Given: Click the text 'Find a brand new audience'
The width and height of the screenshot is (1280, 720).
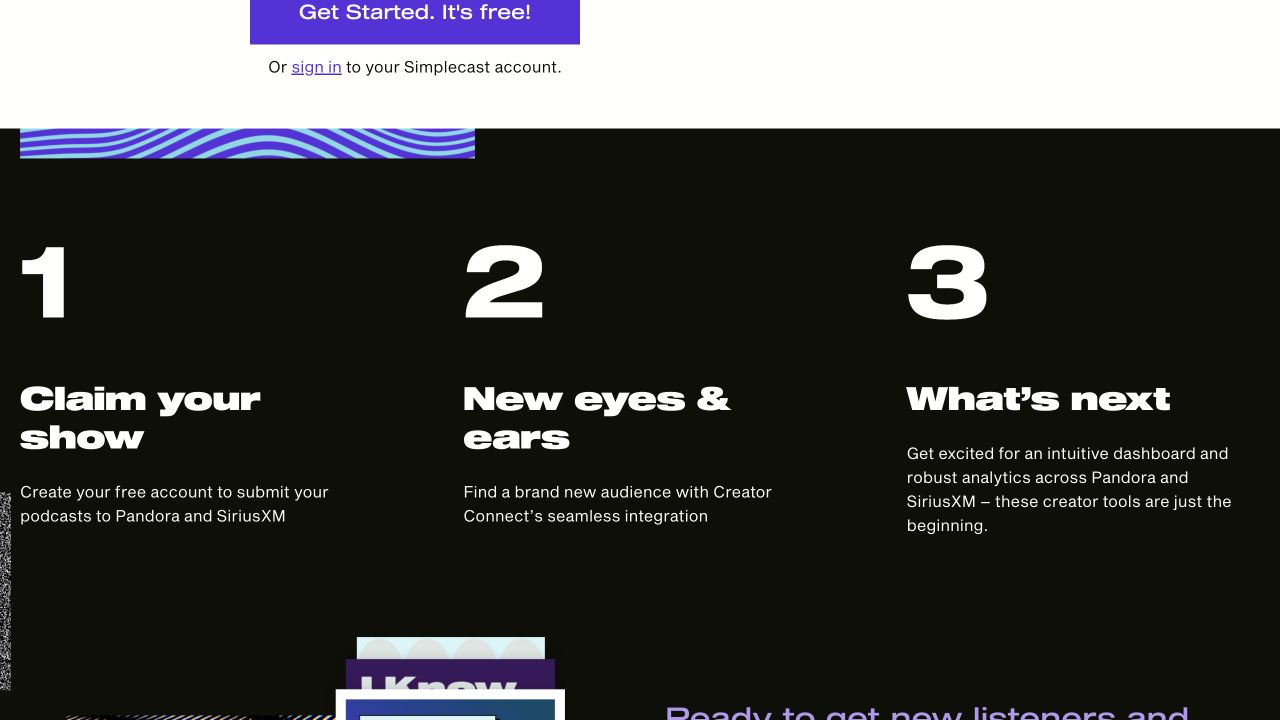Looking at the screenshot, I should tap(567, 492).
